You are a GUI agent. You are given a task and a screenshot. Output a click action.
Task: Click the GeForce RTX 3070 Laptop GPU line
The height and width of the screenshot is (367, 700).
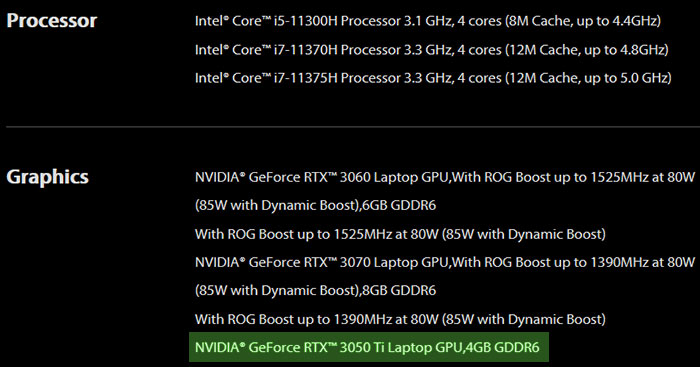[445, 263]
